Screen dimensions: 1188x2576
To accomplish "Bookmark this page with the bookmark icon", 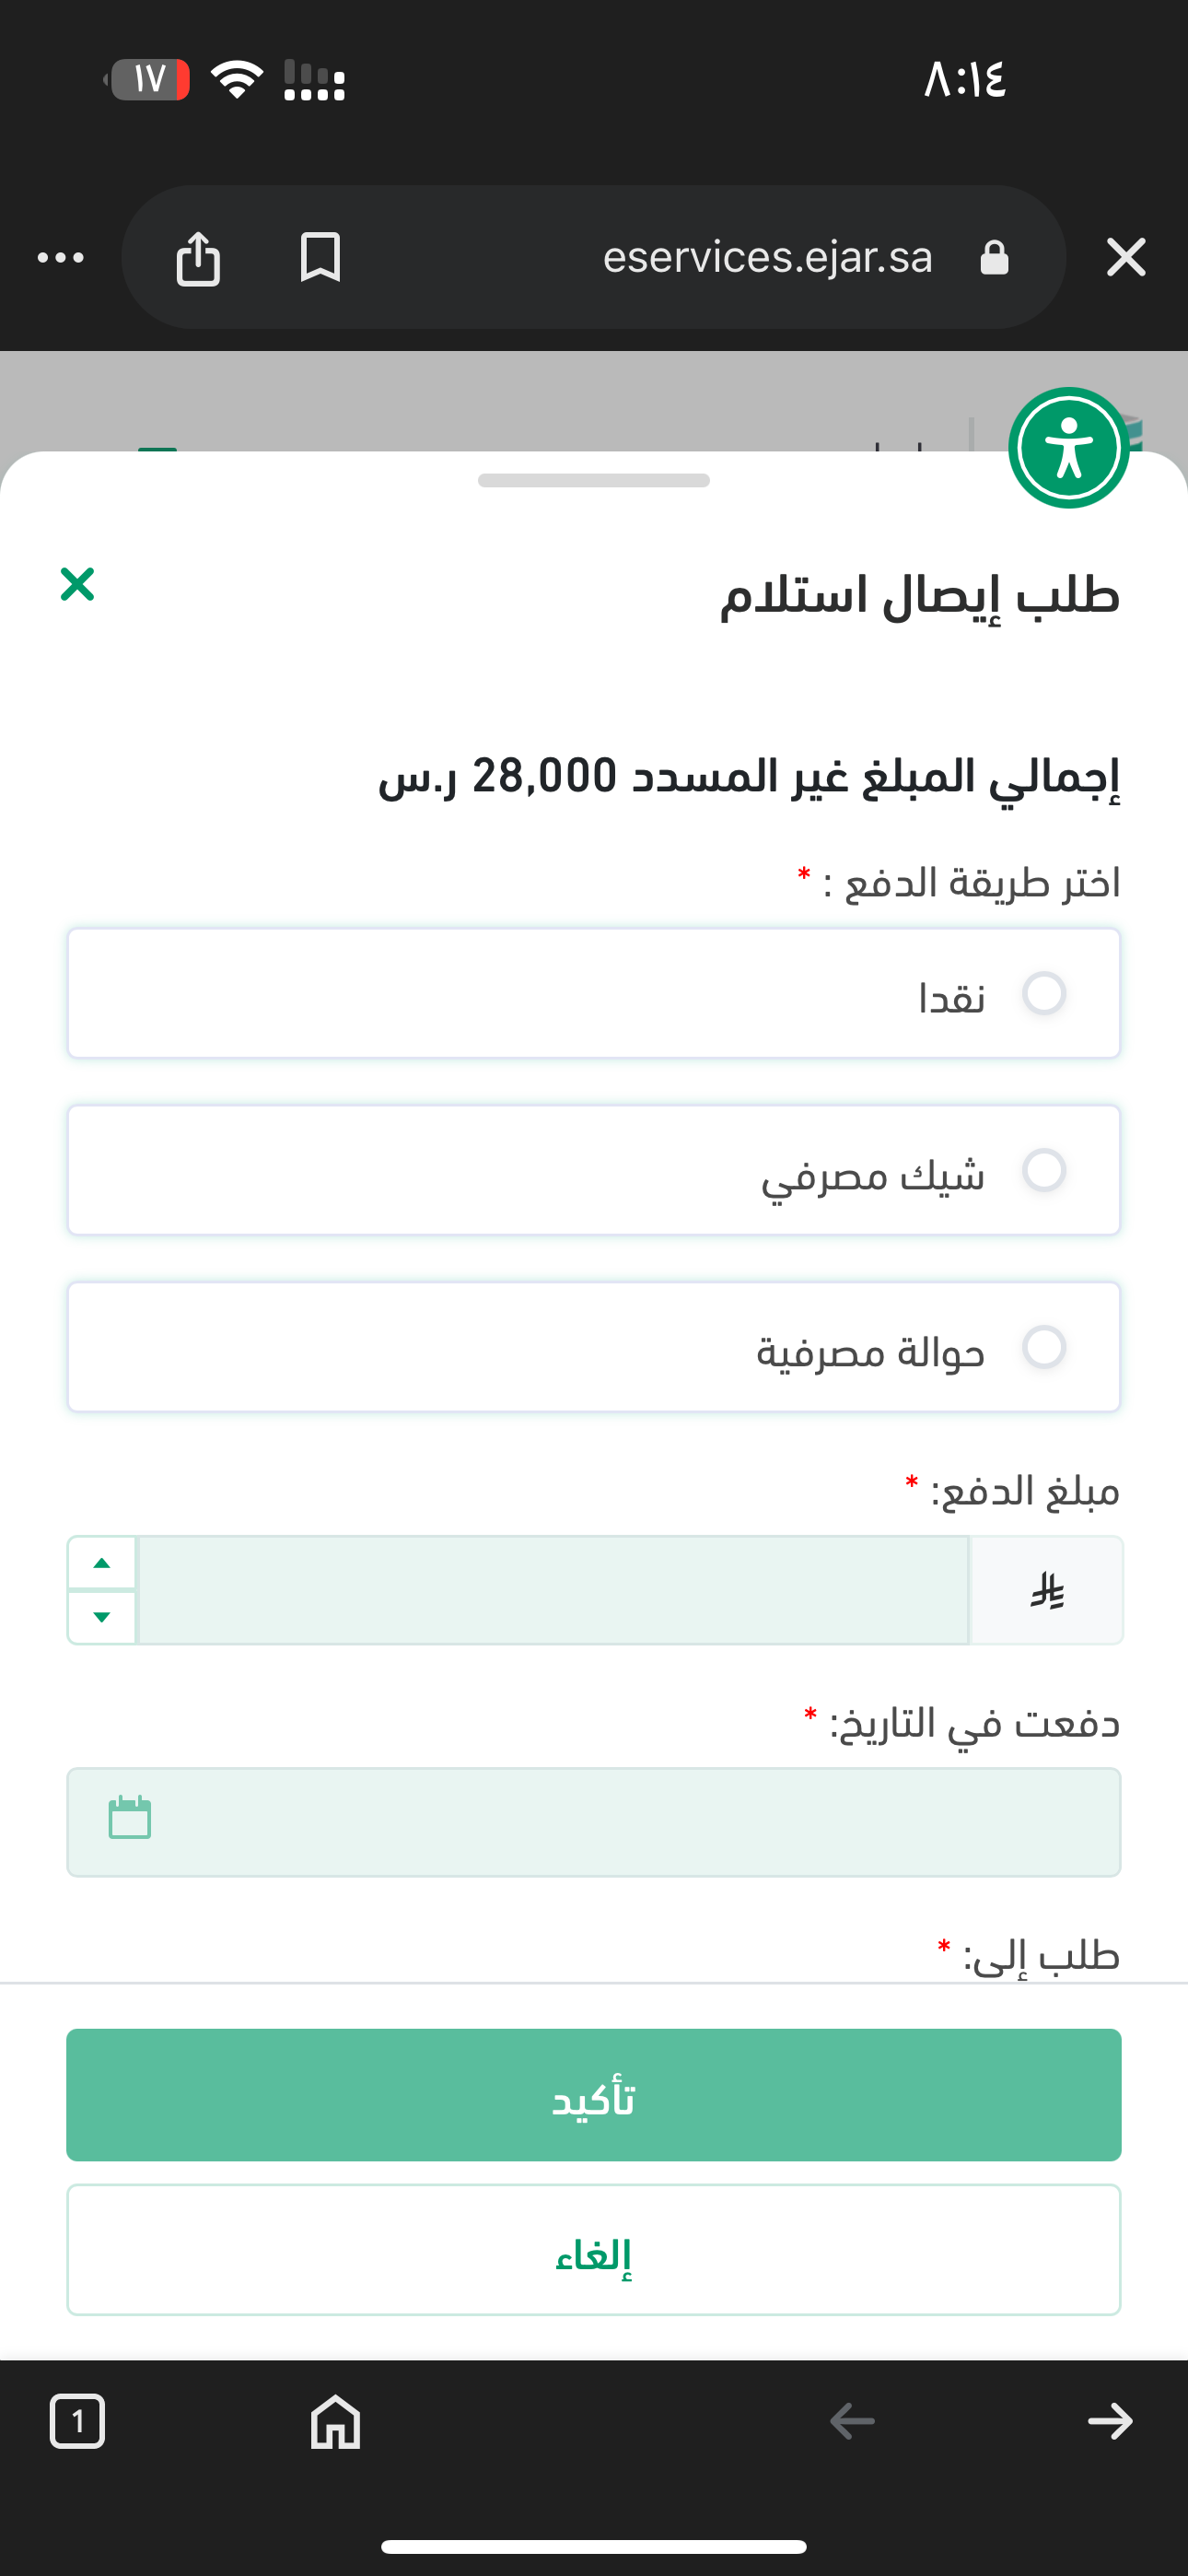I will (x=320, y=258).
